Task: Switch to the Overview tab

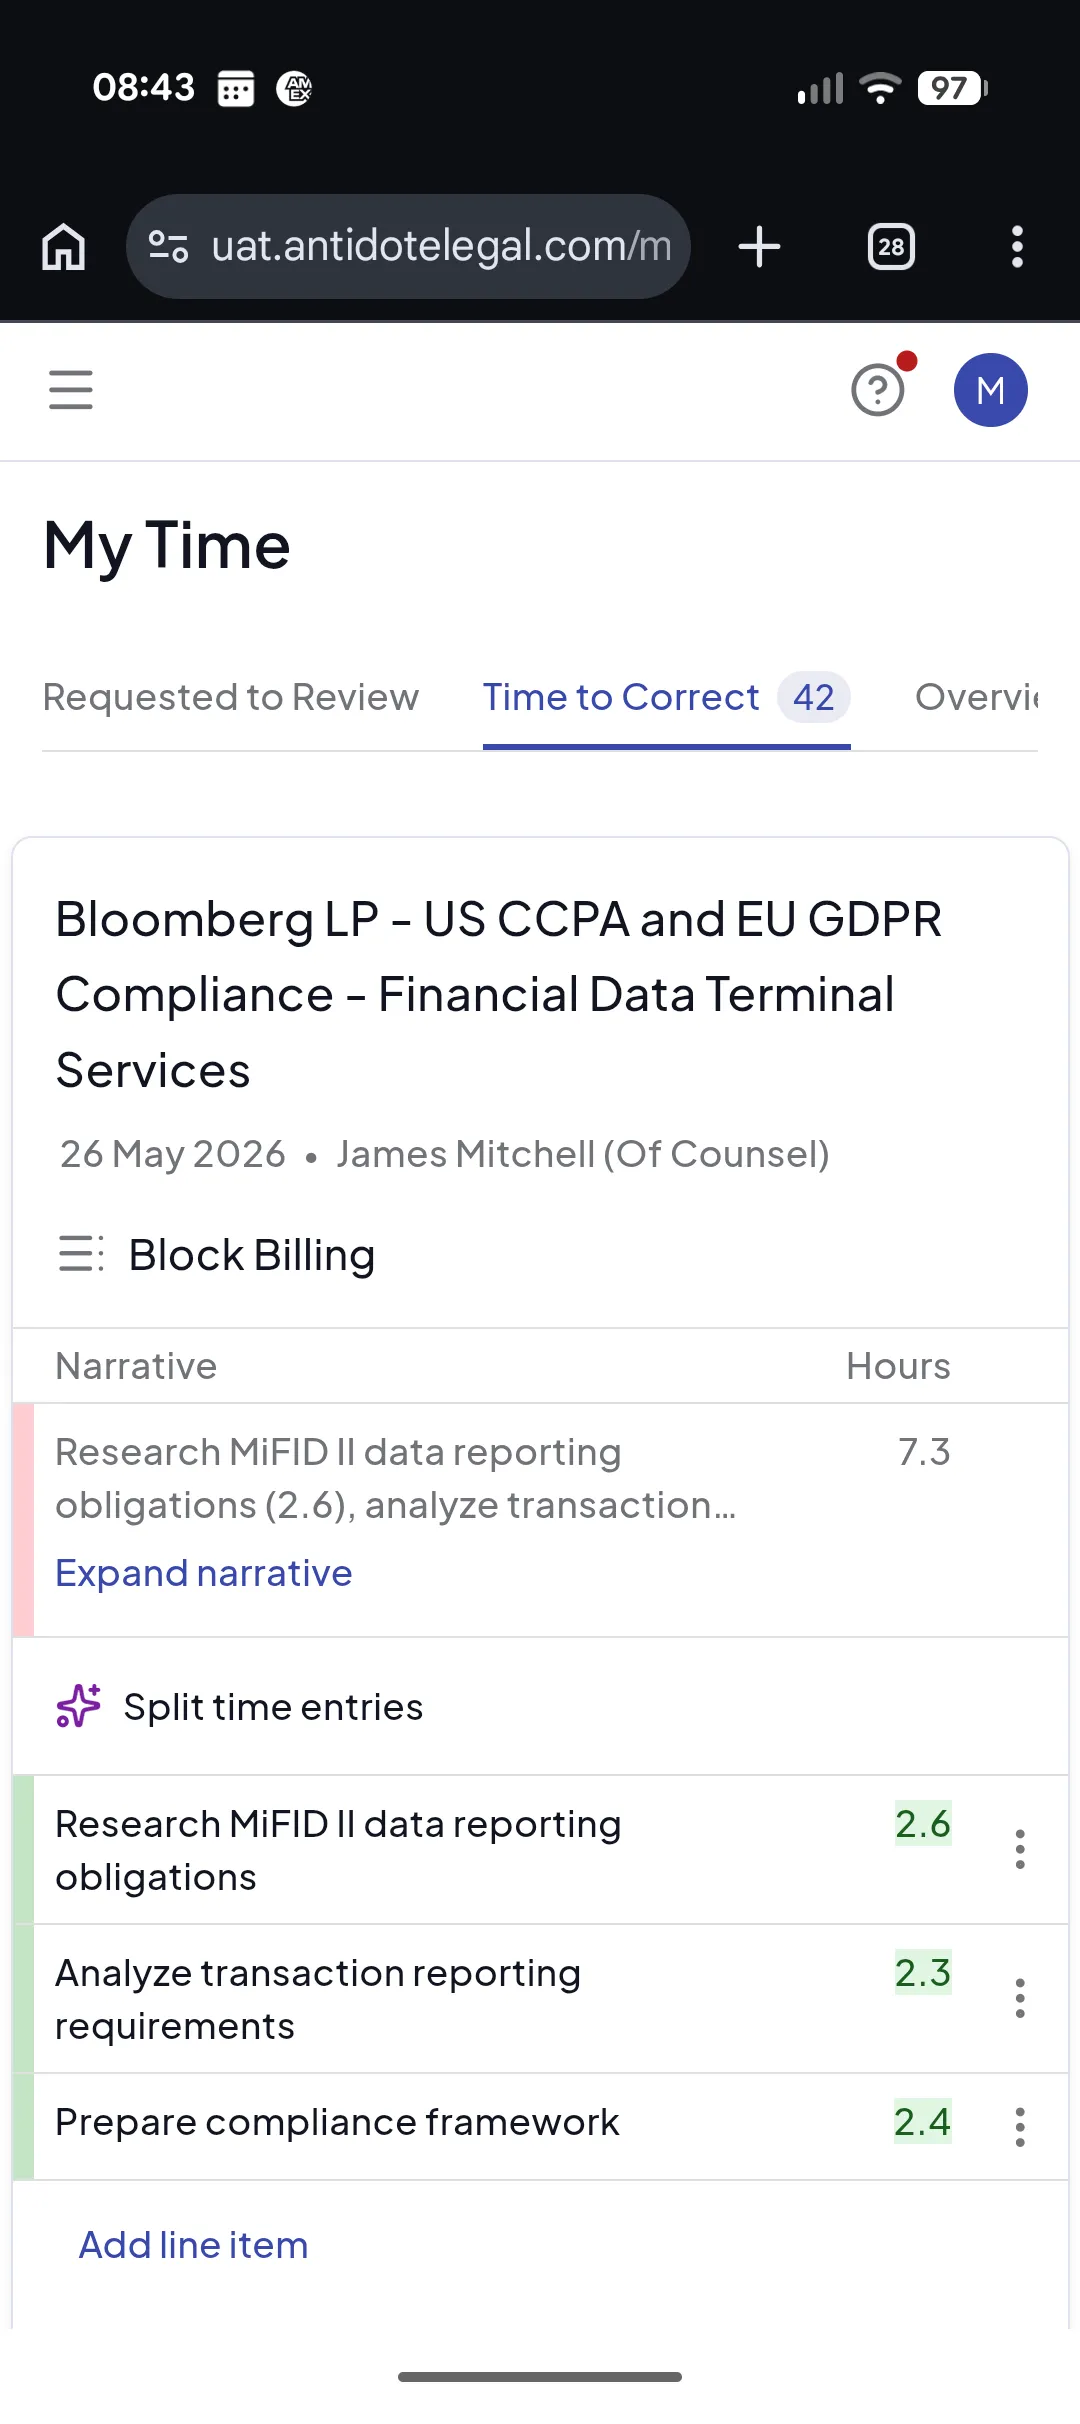Action: tap(977, 697)
